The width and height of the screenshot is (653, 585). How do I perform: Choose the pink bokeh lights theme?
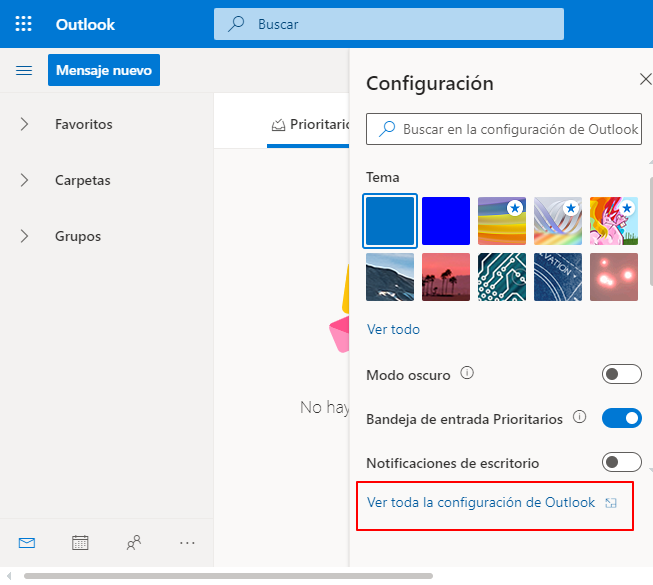[x=613, y=277]
